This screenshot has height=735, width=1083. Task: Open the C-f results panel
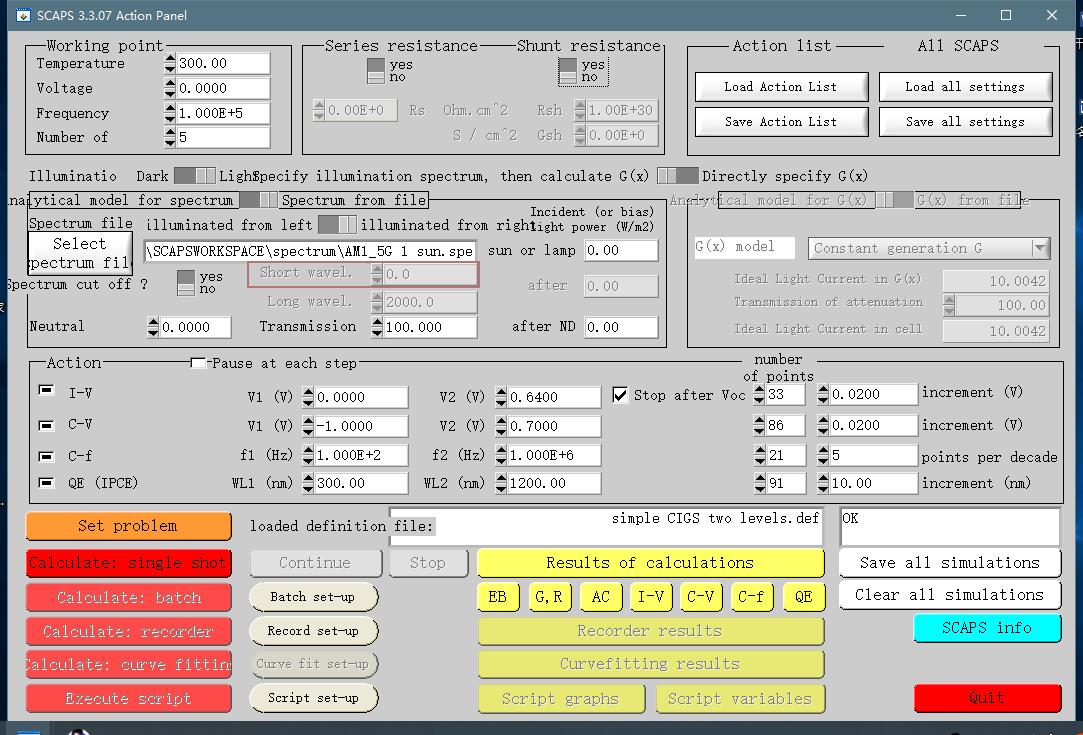click(751, 597)
